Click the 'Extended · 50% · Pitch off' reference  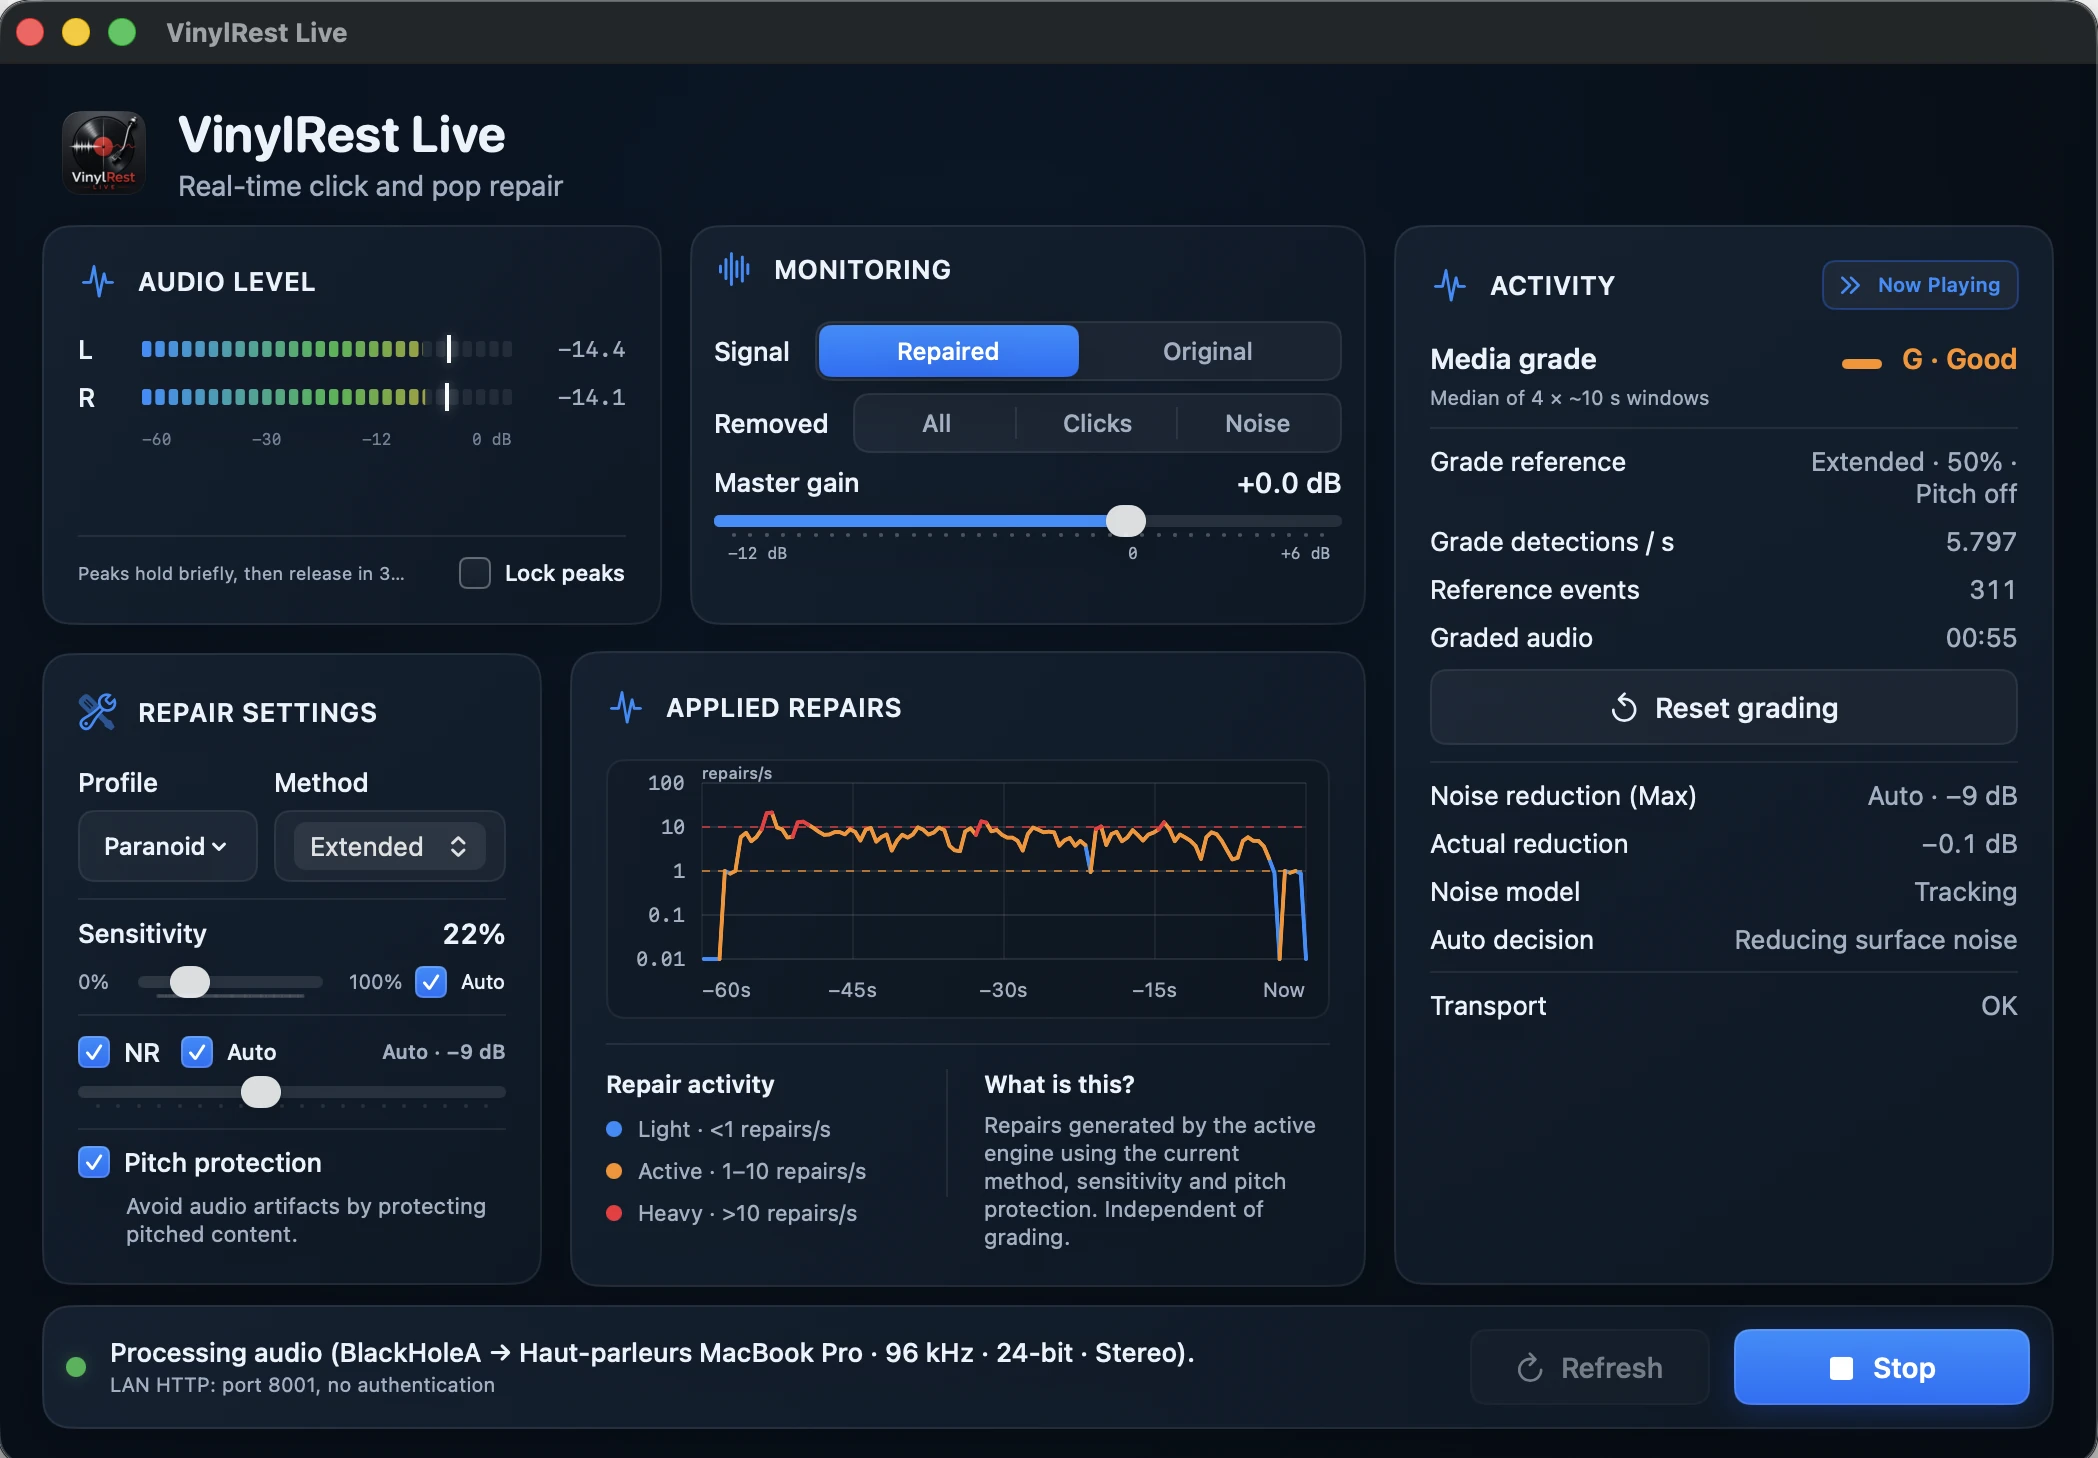pyautogui.click(x=1913, y=478)
